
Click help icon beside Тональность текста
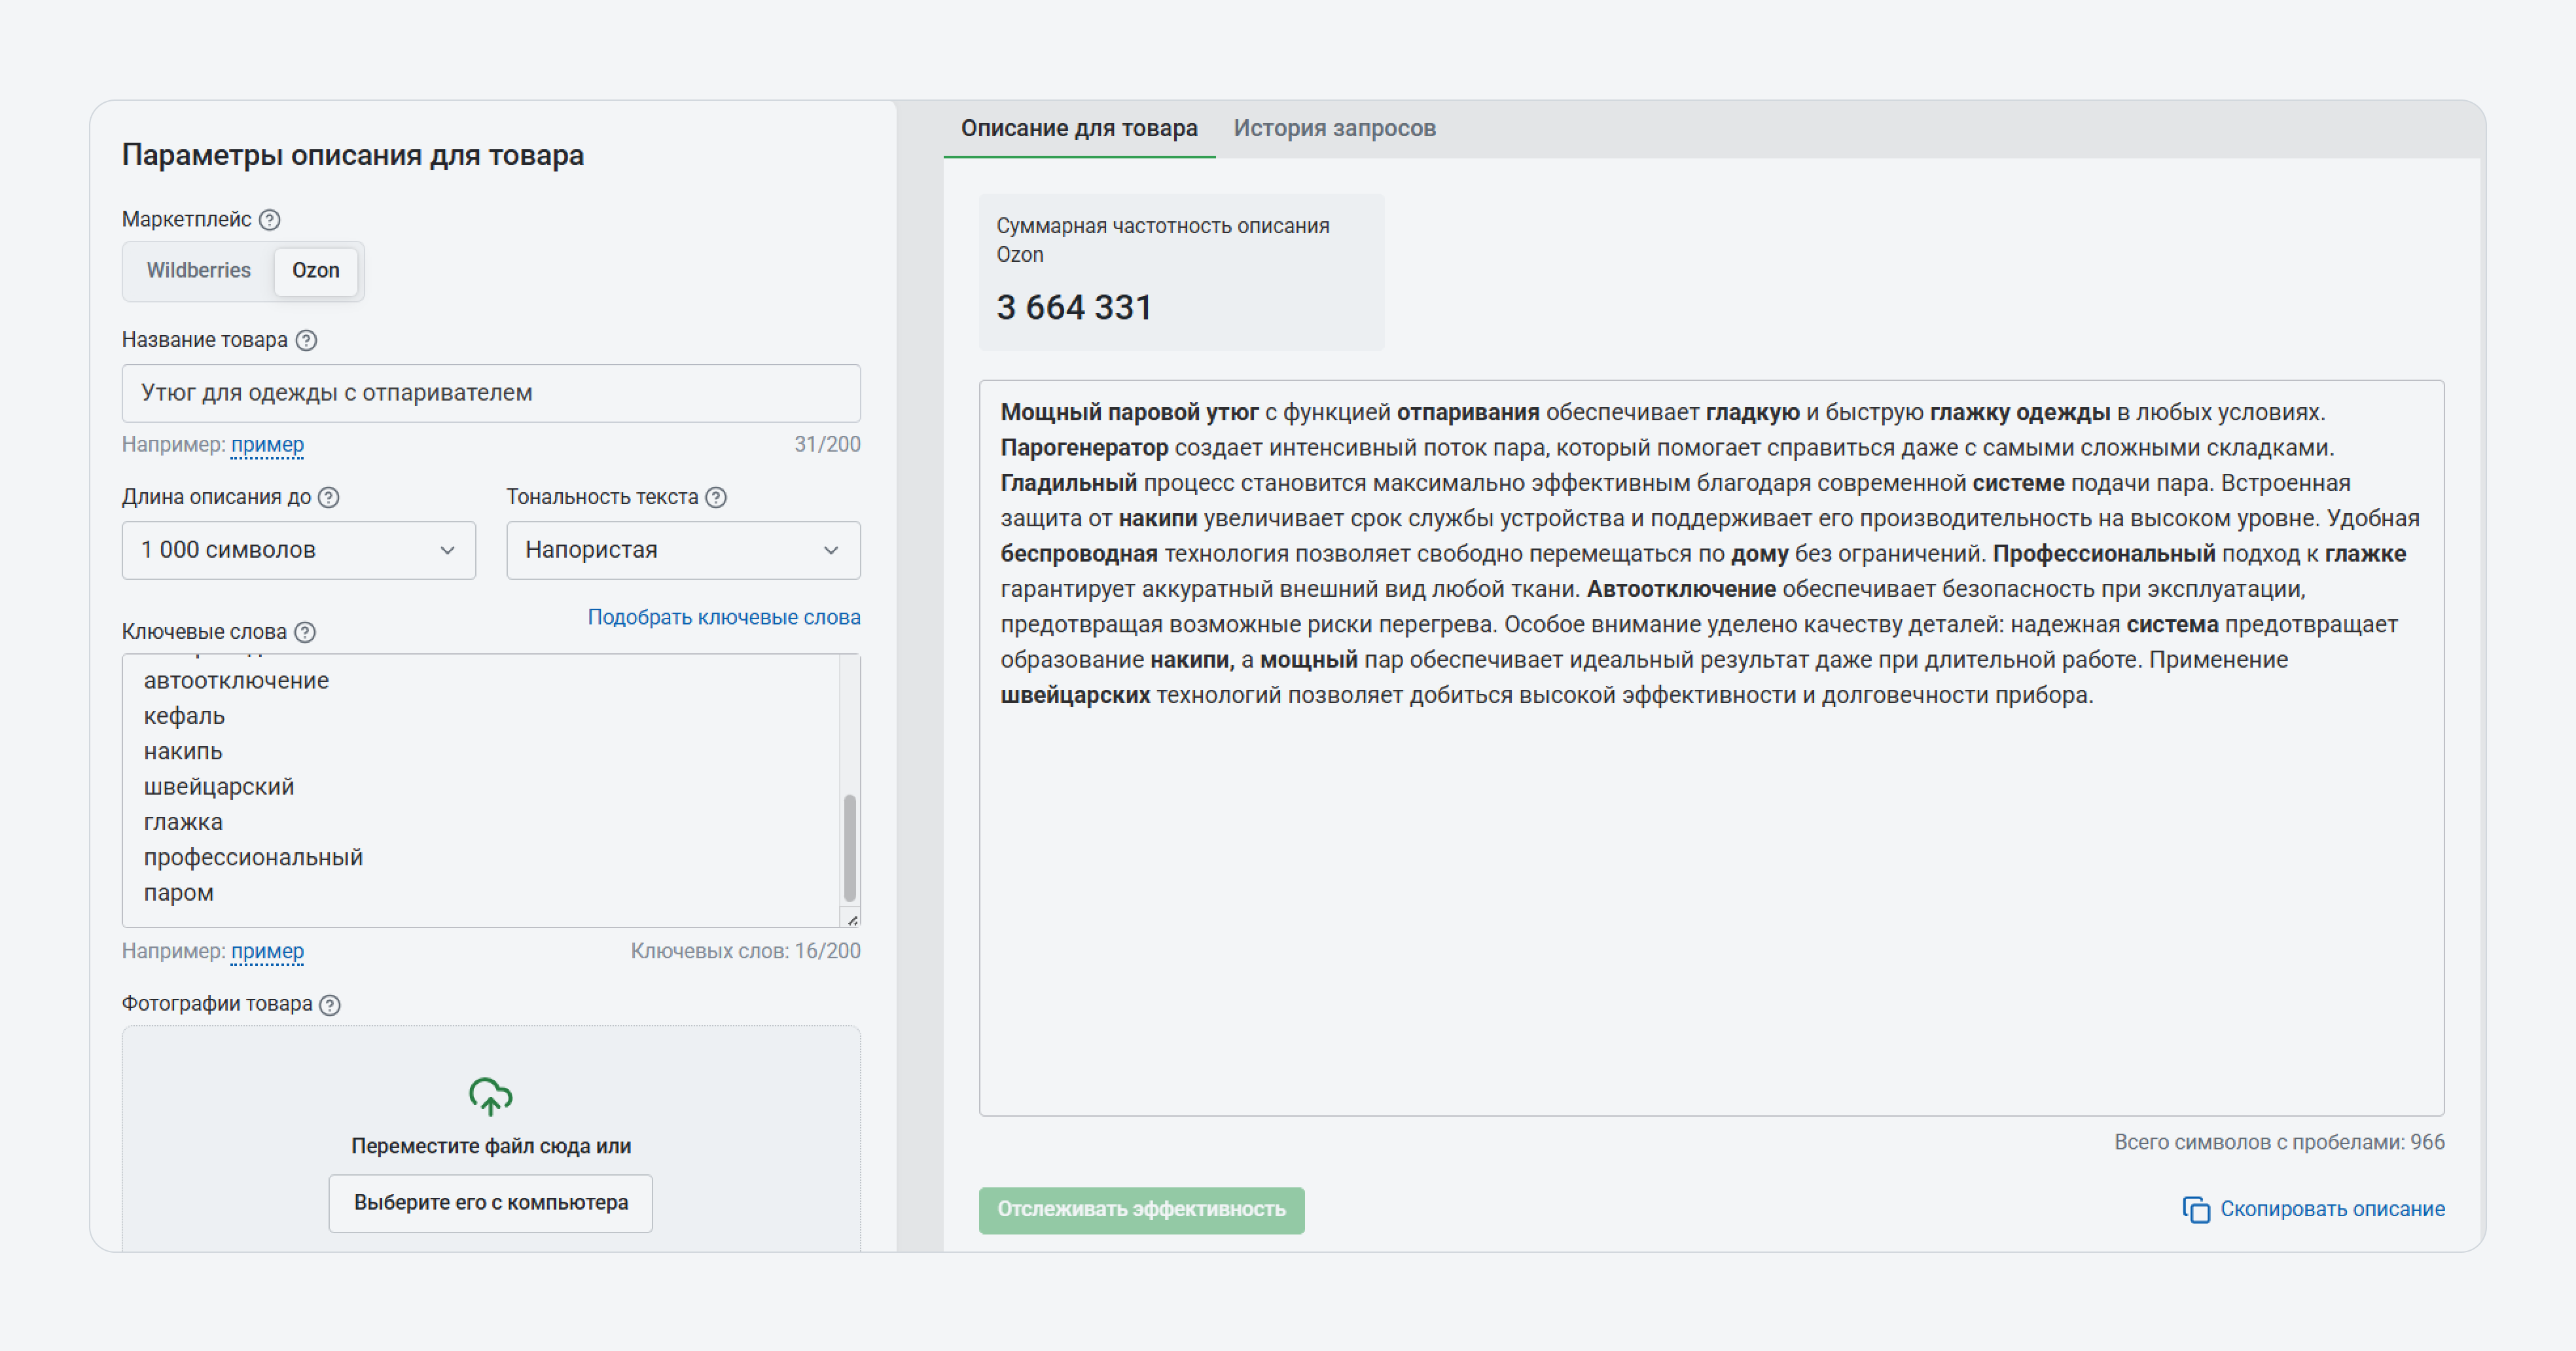point(716,498)
